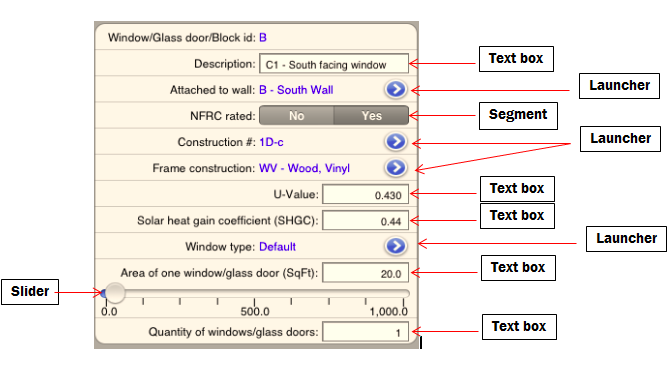Viewport: 671px width, 373px height.
Task: Click the Area of one window field
Action: coord(365,273)
